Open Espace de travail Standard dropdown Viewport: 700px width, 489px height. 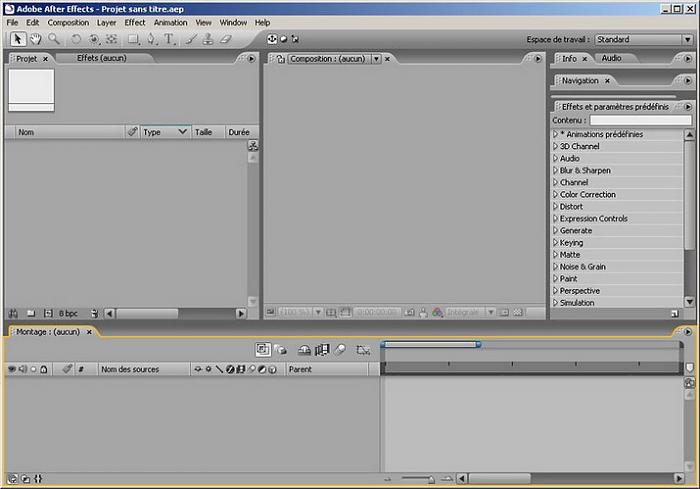click(688, 39)
